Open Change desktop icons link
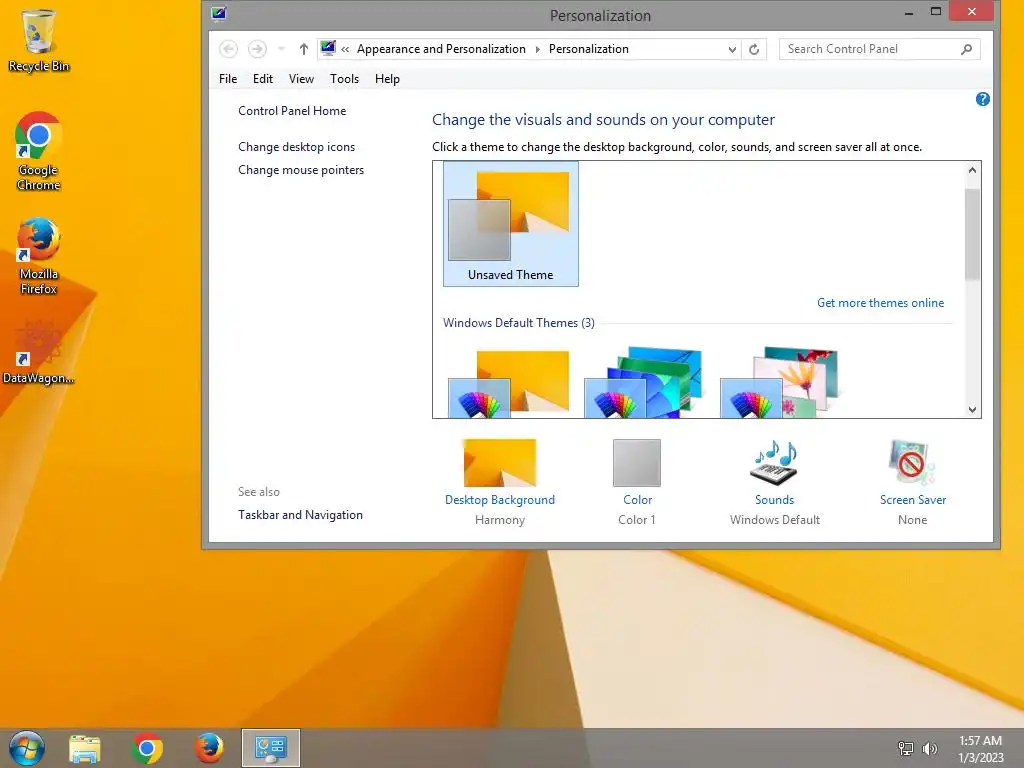The width and height of the screenshot is (1024, 768). 296,147
